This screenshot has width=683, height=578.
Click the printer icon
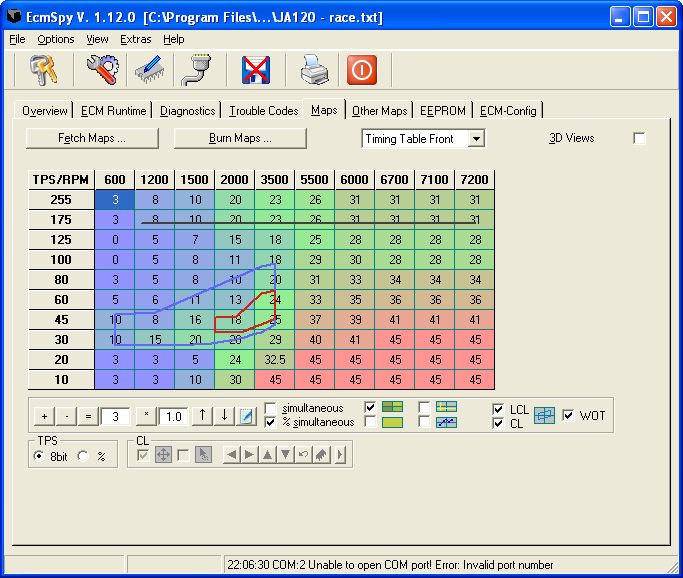(314, 69)
